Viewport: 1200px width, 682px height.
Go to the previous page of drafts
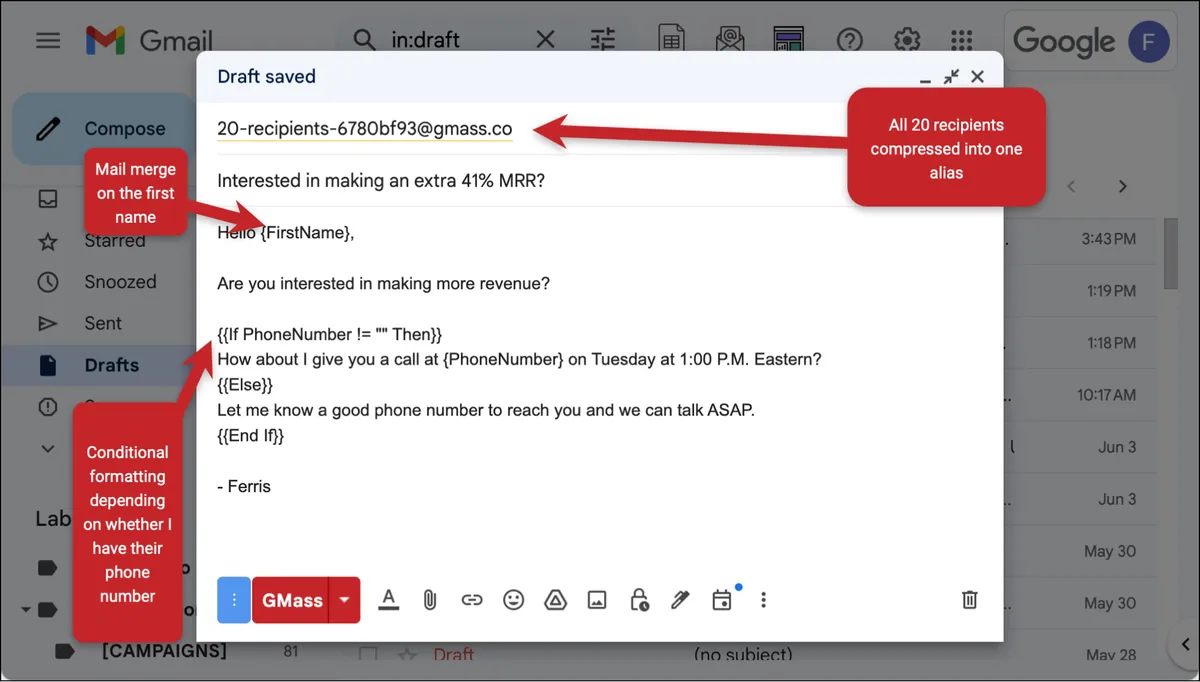pos(1072,186)
